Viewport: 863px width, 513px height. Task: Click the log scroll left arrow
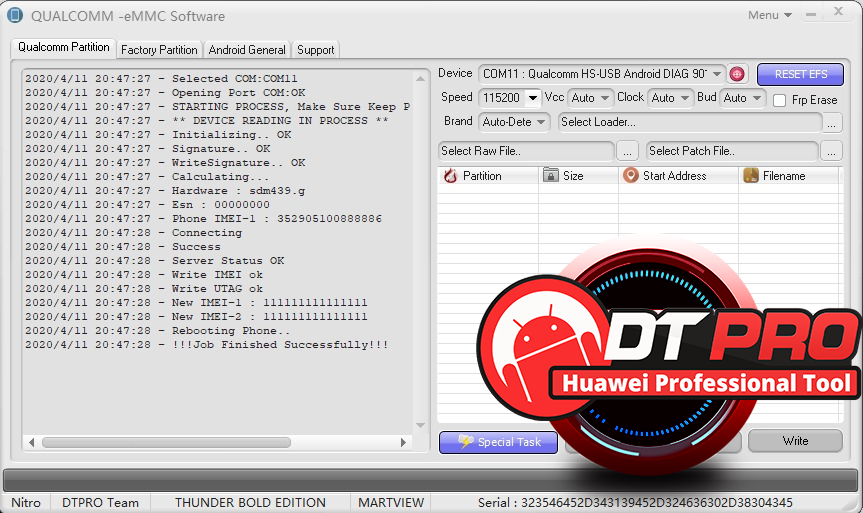31,443
